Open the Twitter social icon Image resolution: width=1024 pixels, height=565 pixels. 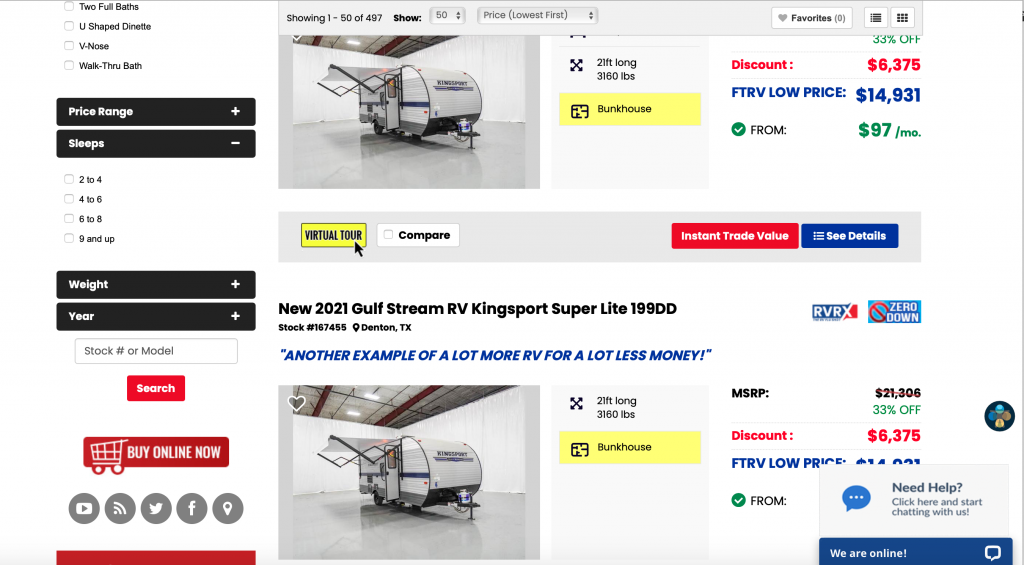[156, 509]
